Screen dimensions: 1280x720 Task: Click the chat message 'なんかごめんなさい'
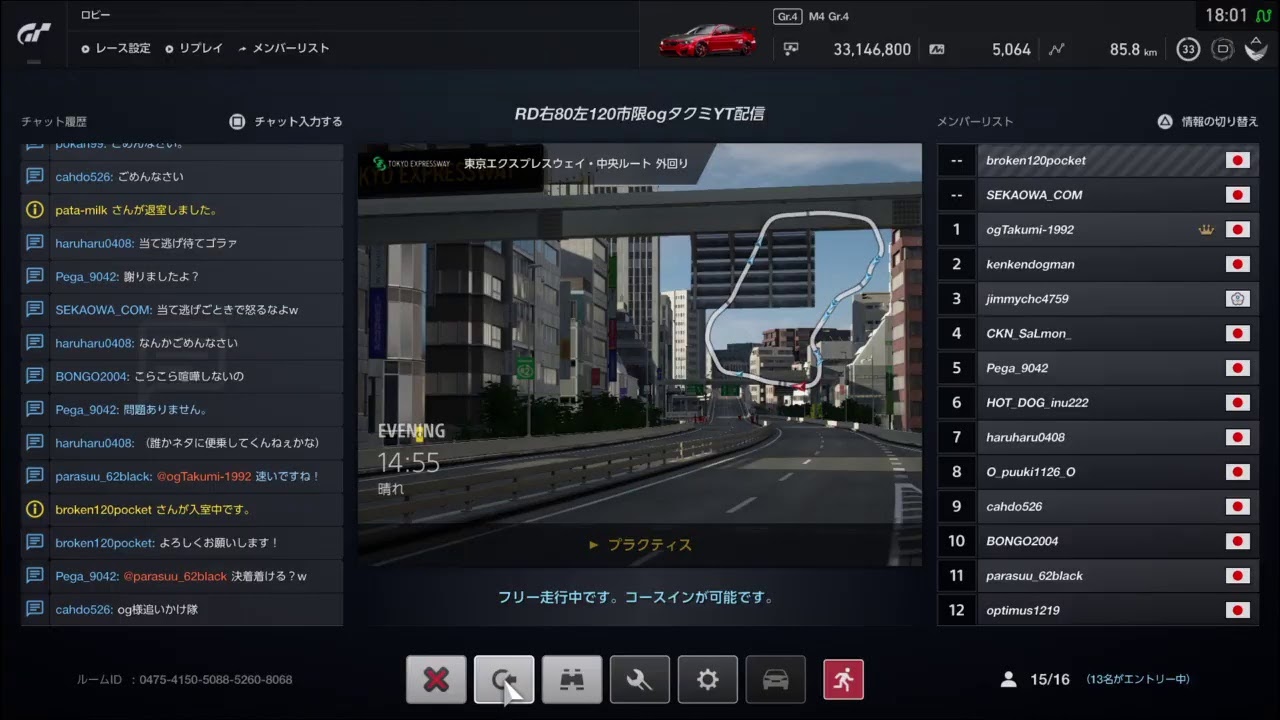pyautogui.click(x=188, y=343)
